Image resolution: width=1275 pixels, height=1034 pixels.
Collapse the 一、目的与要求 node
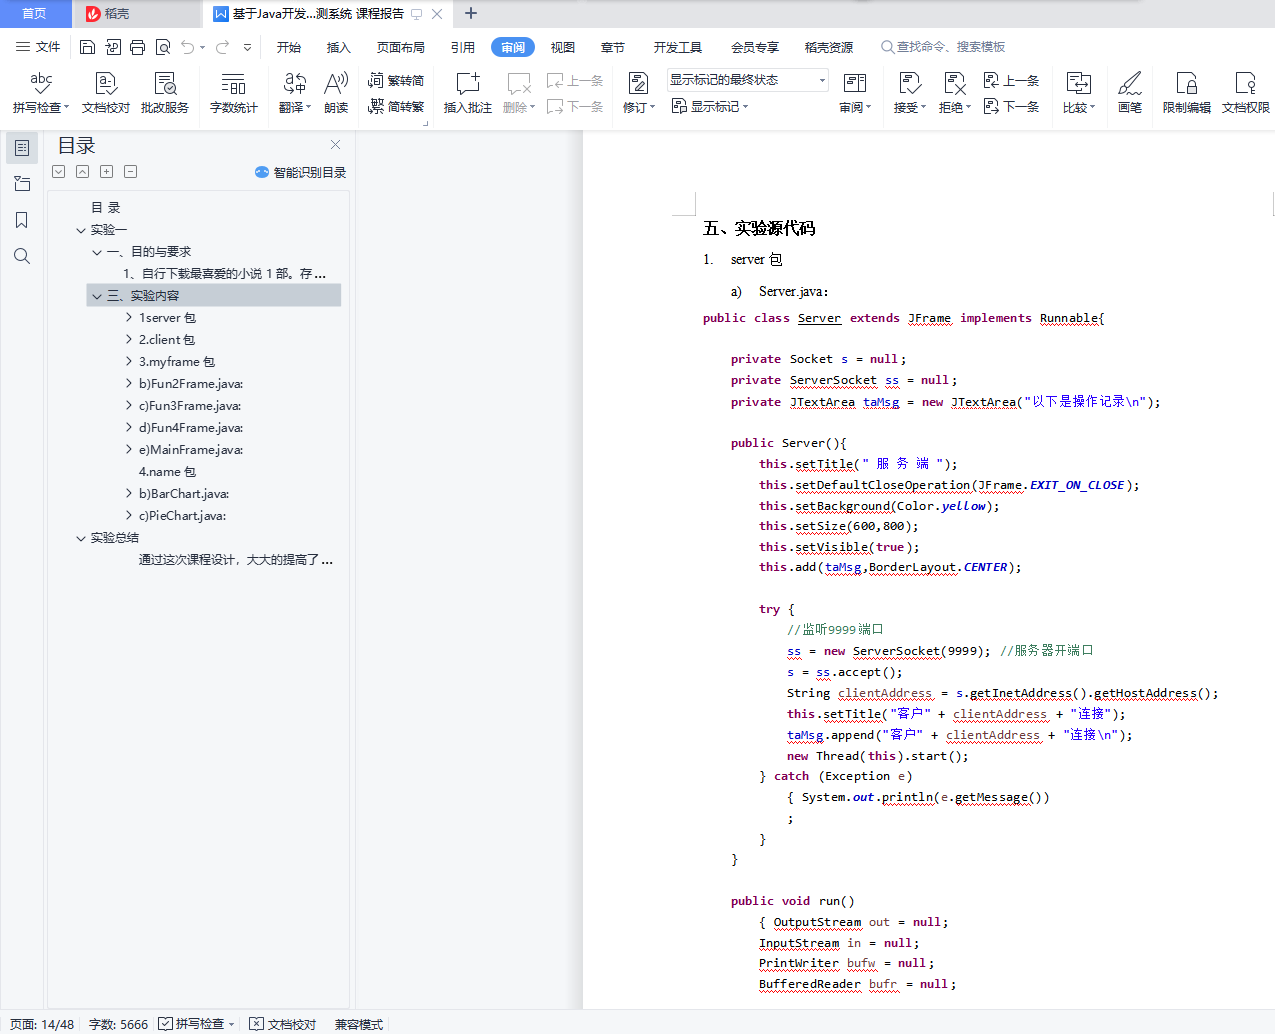pos(97,252)
